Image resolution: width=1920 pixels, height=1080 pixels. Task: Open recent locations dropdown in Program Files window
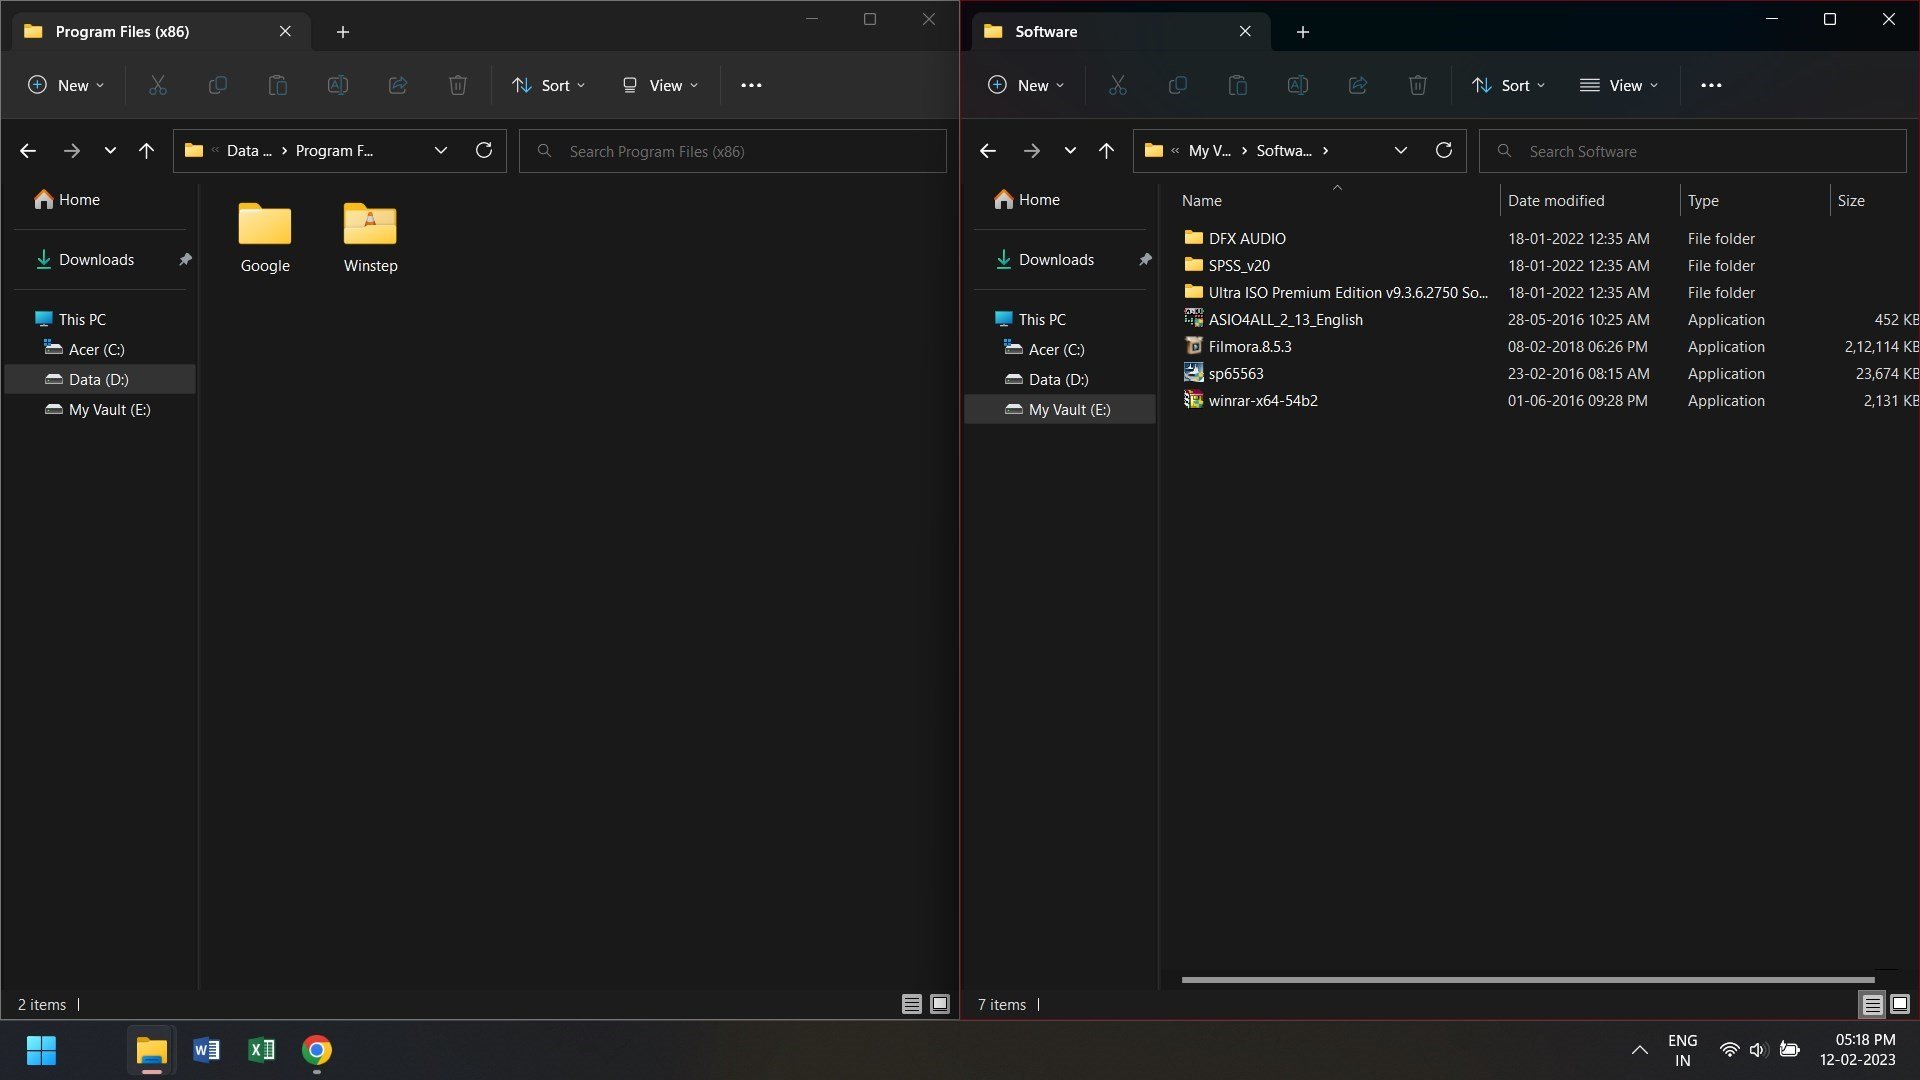pyautogui.click(x=110, y=151)
